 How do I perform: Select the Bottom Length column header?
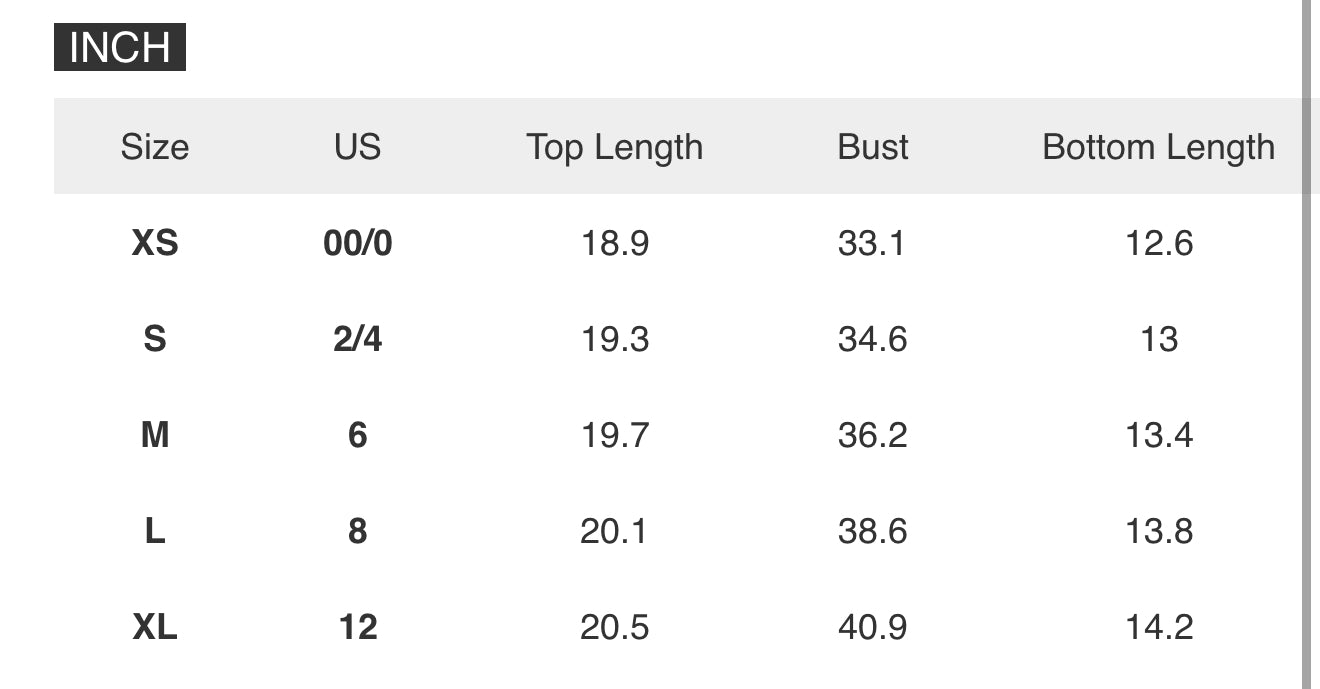(x=1158, y=147)
